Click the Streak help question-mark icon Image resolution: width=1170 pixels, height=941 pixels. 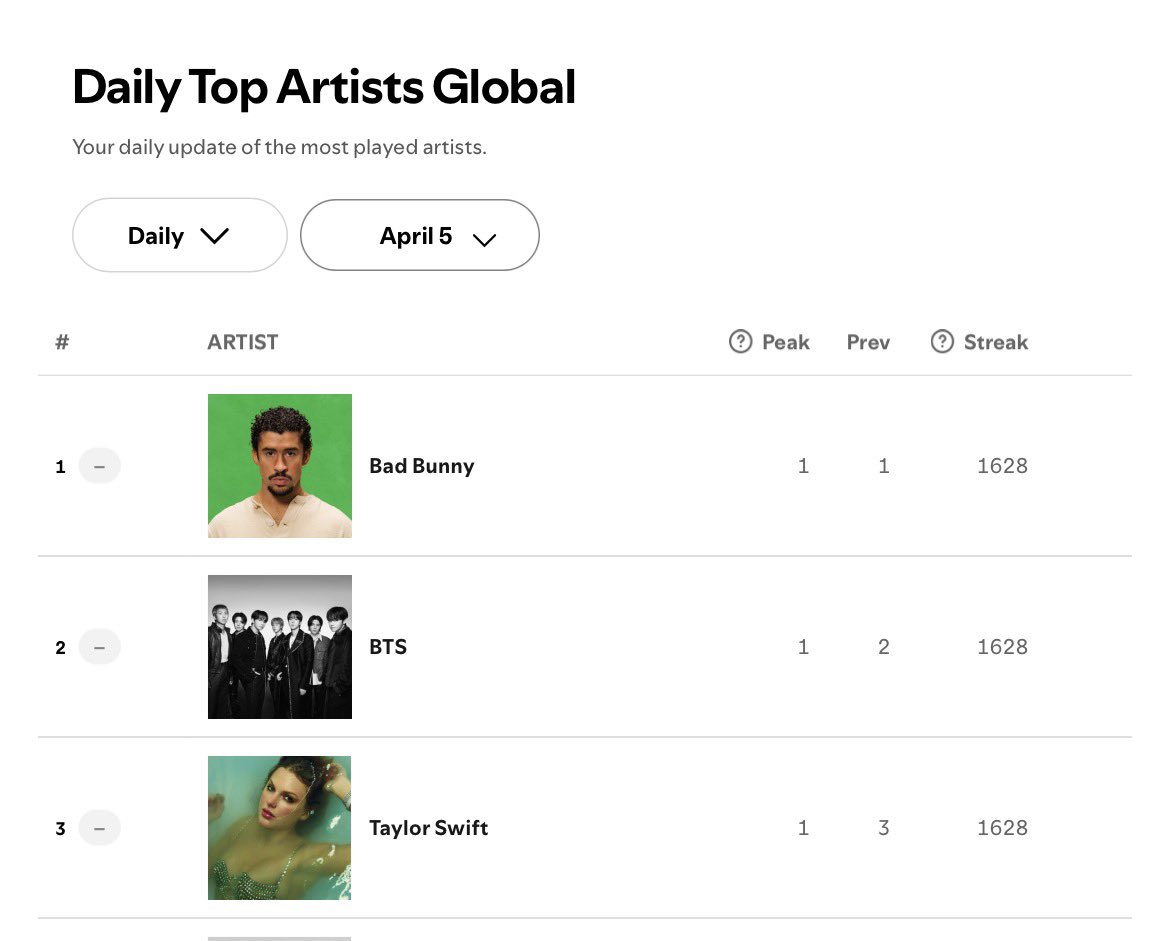pos(942,342)
